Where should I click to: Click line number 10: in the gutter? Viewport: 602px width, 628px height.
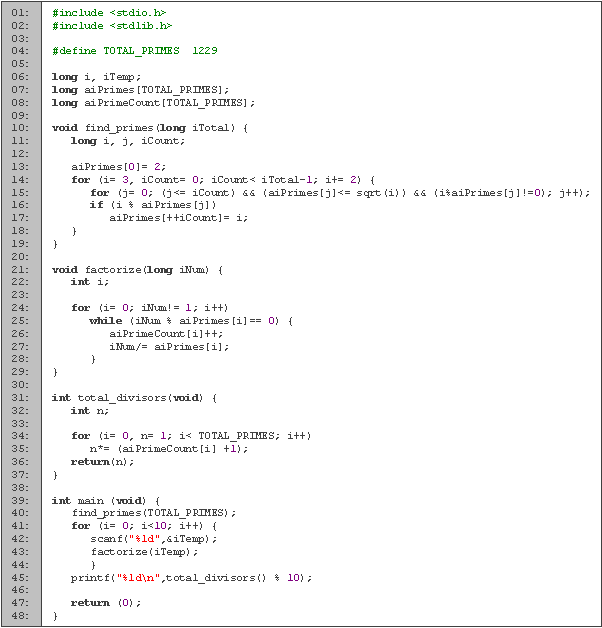click(x=20, y=128)
